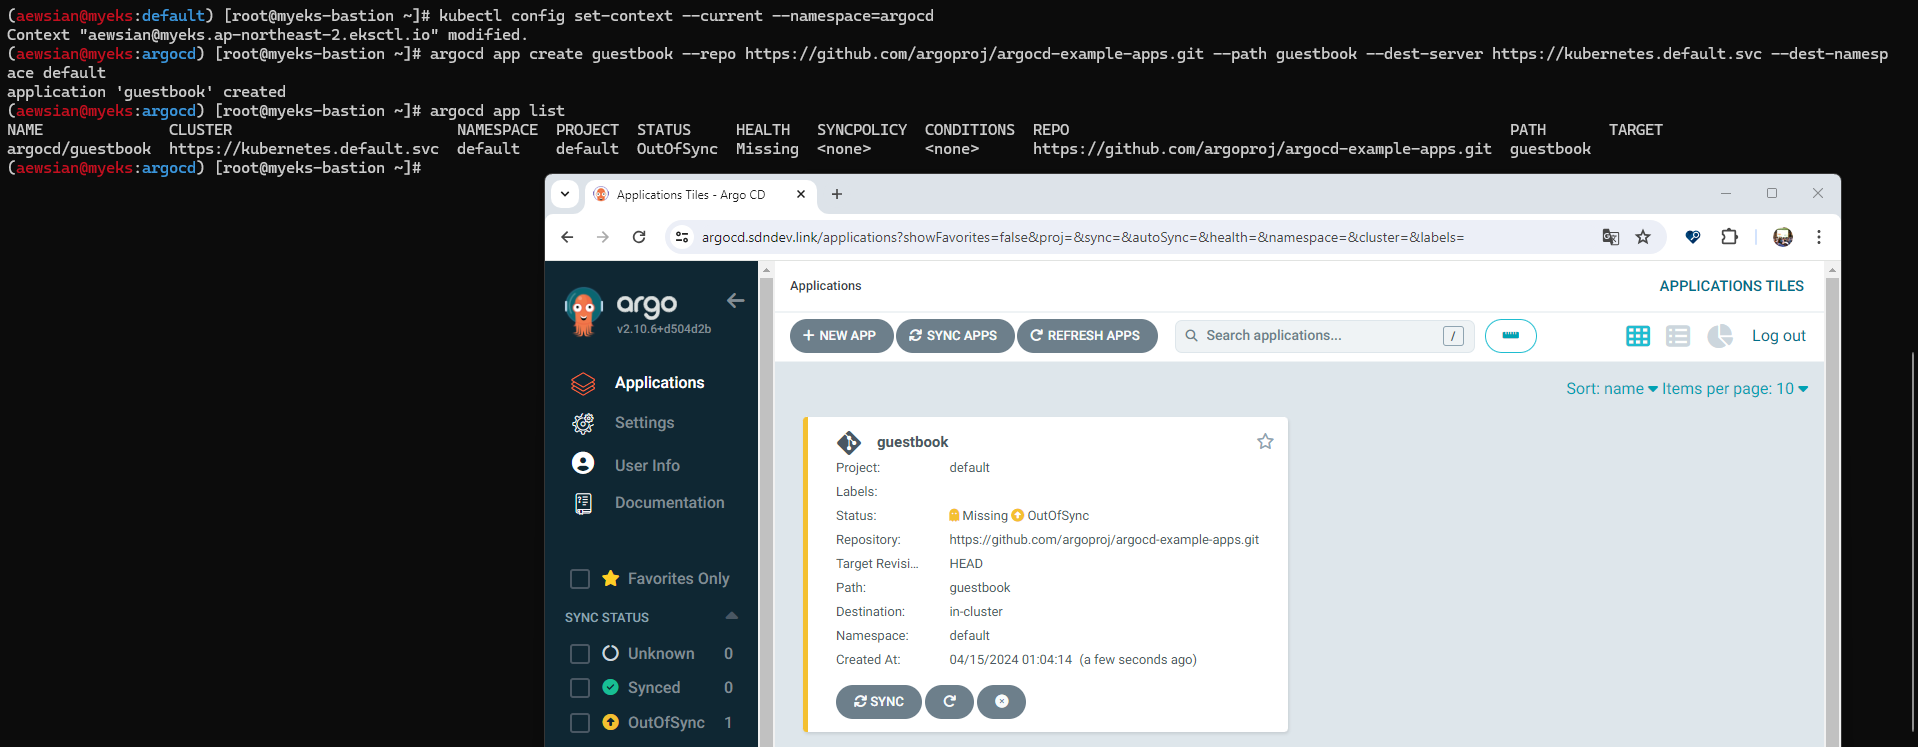This screenshot has height=747, width=1918.
Task: Click the argo logo octopus icon
Action: point(584,312)
